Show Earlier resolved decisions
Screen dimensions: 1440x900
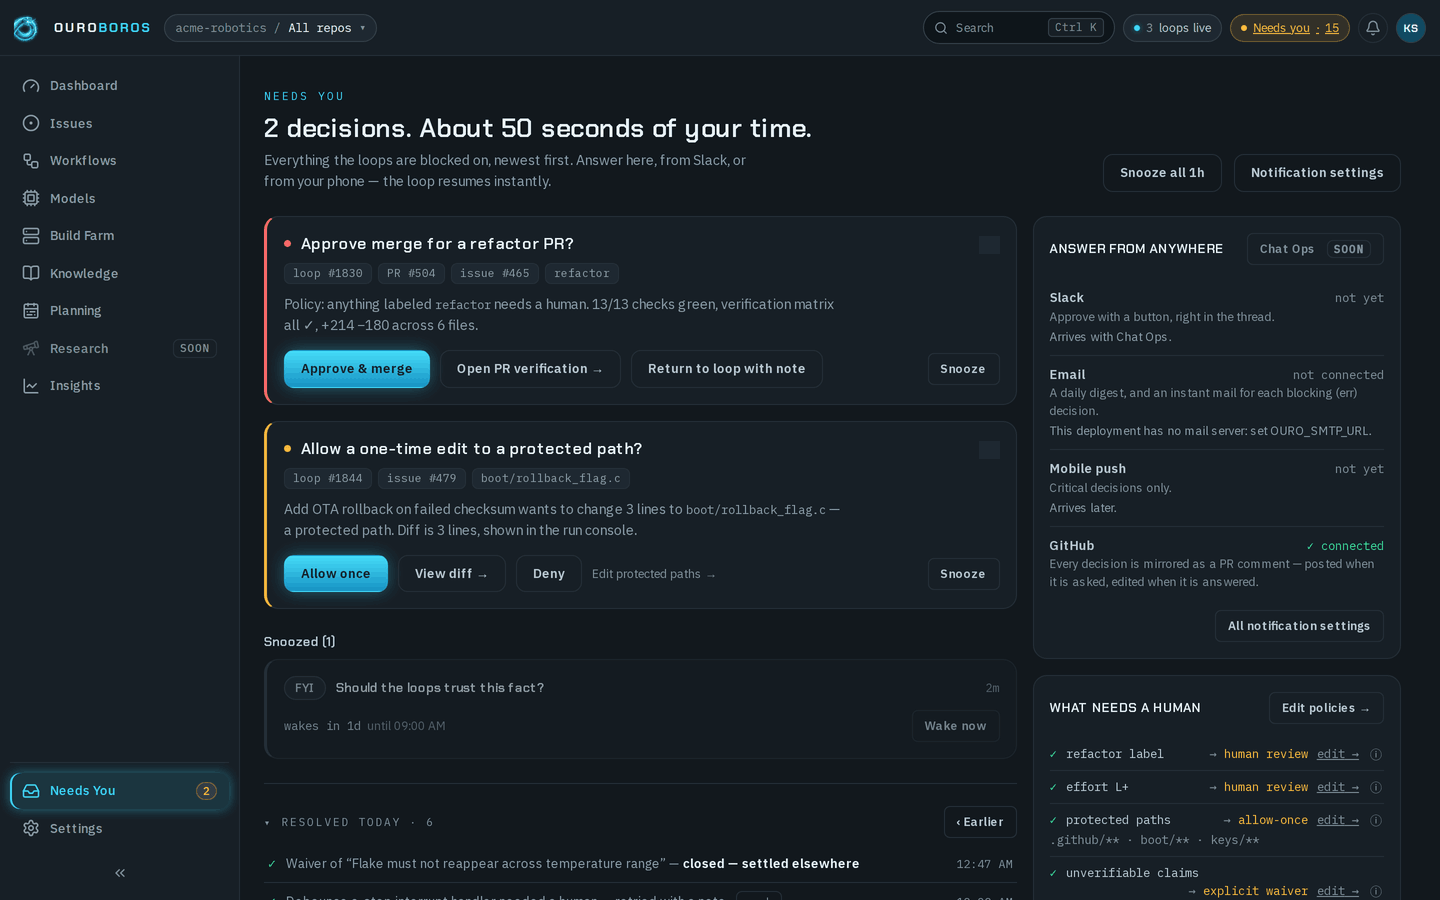pyautogui.click(x=980, y=822)
